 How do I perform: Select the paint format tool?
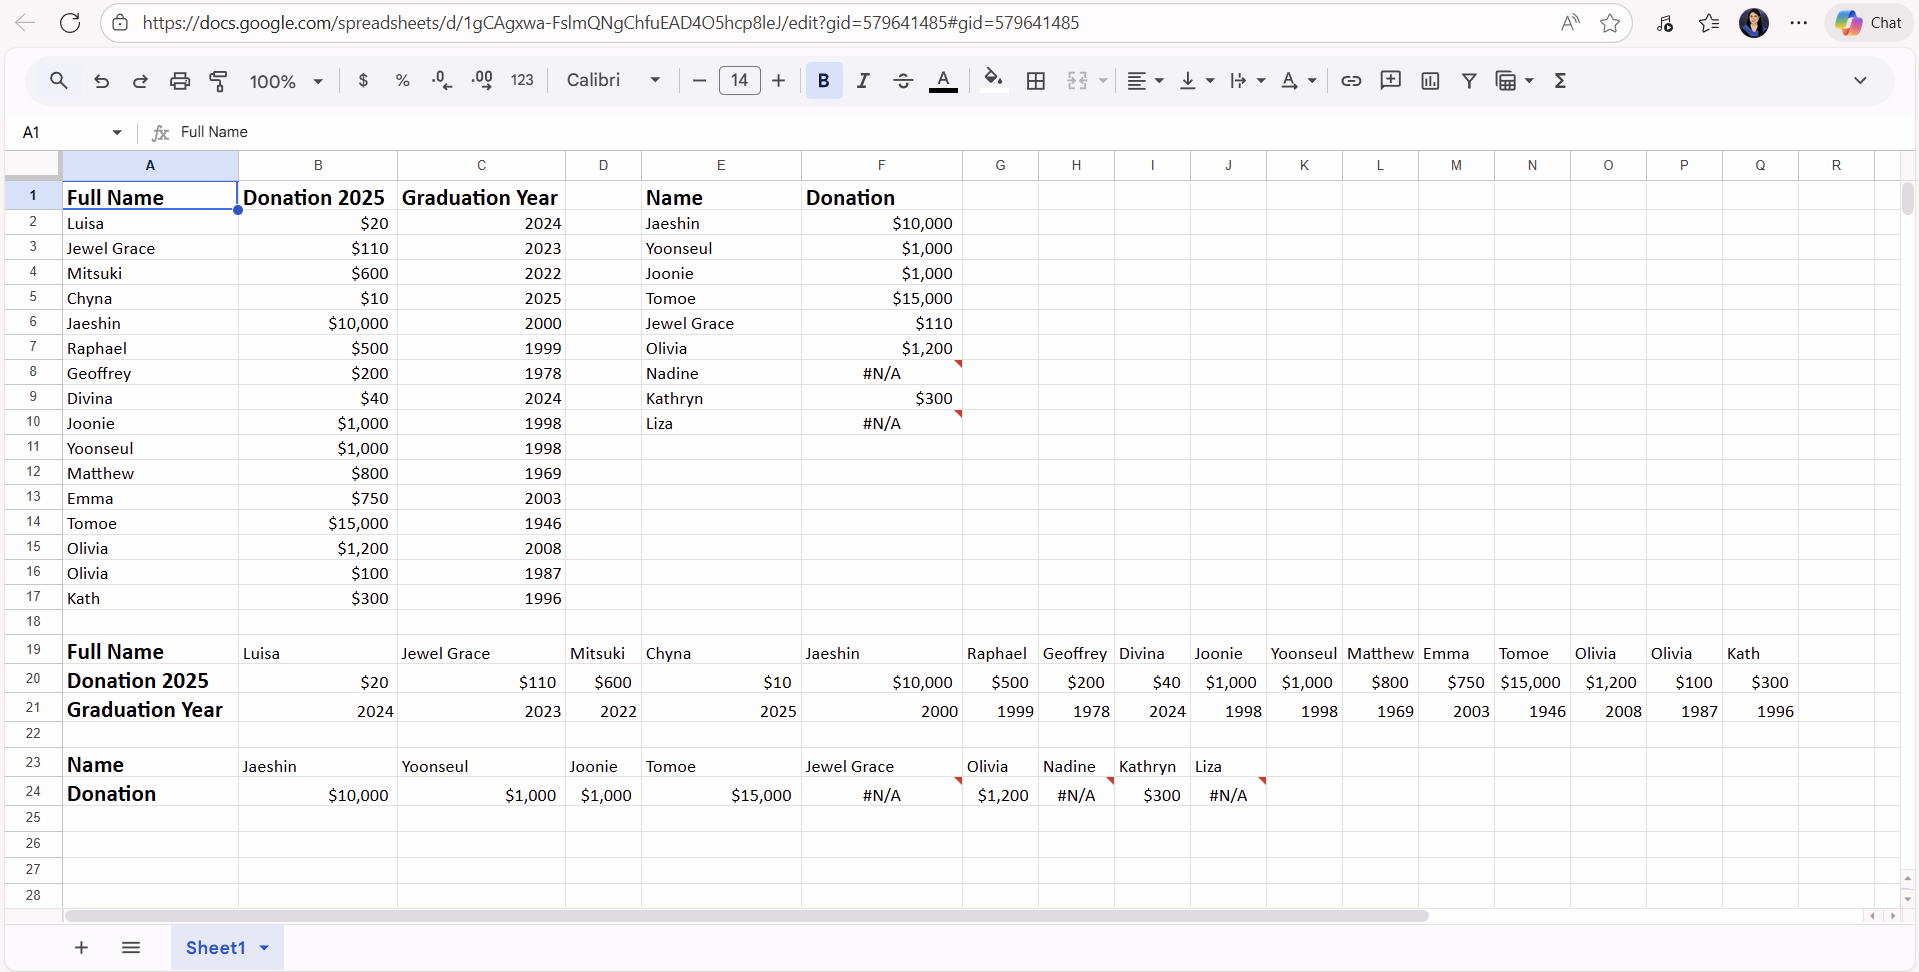pyautogui.click(x=219, y=81)
